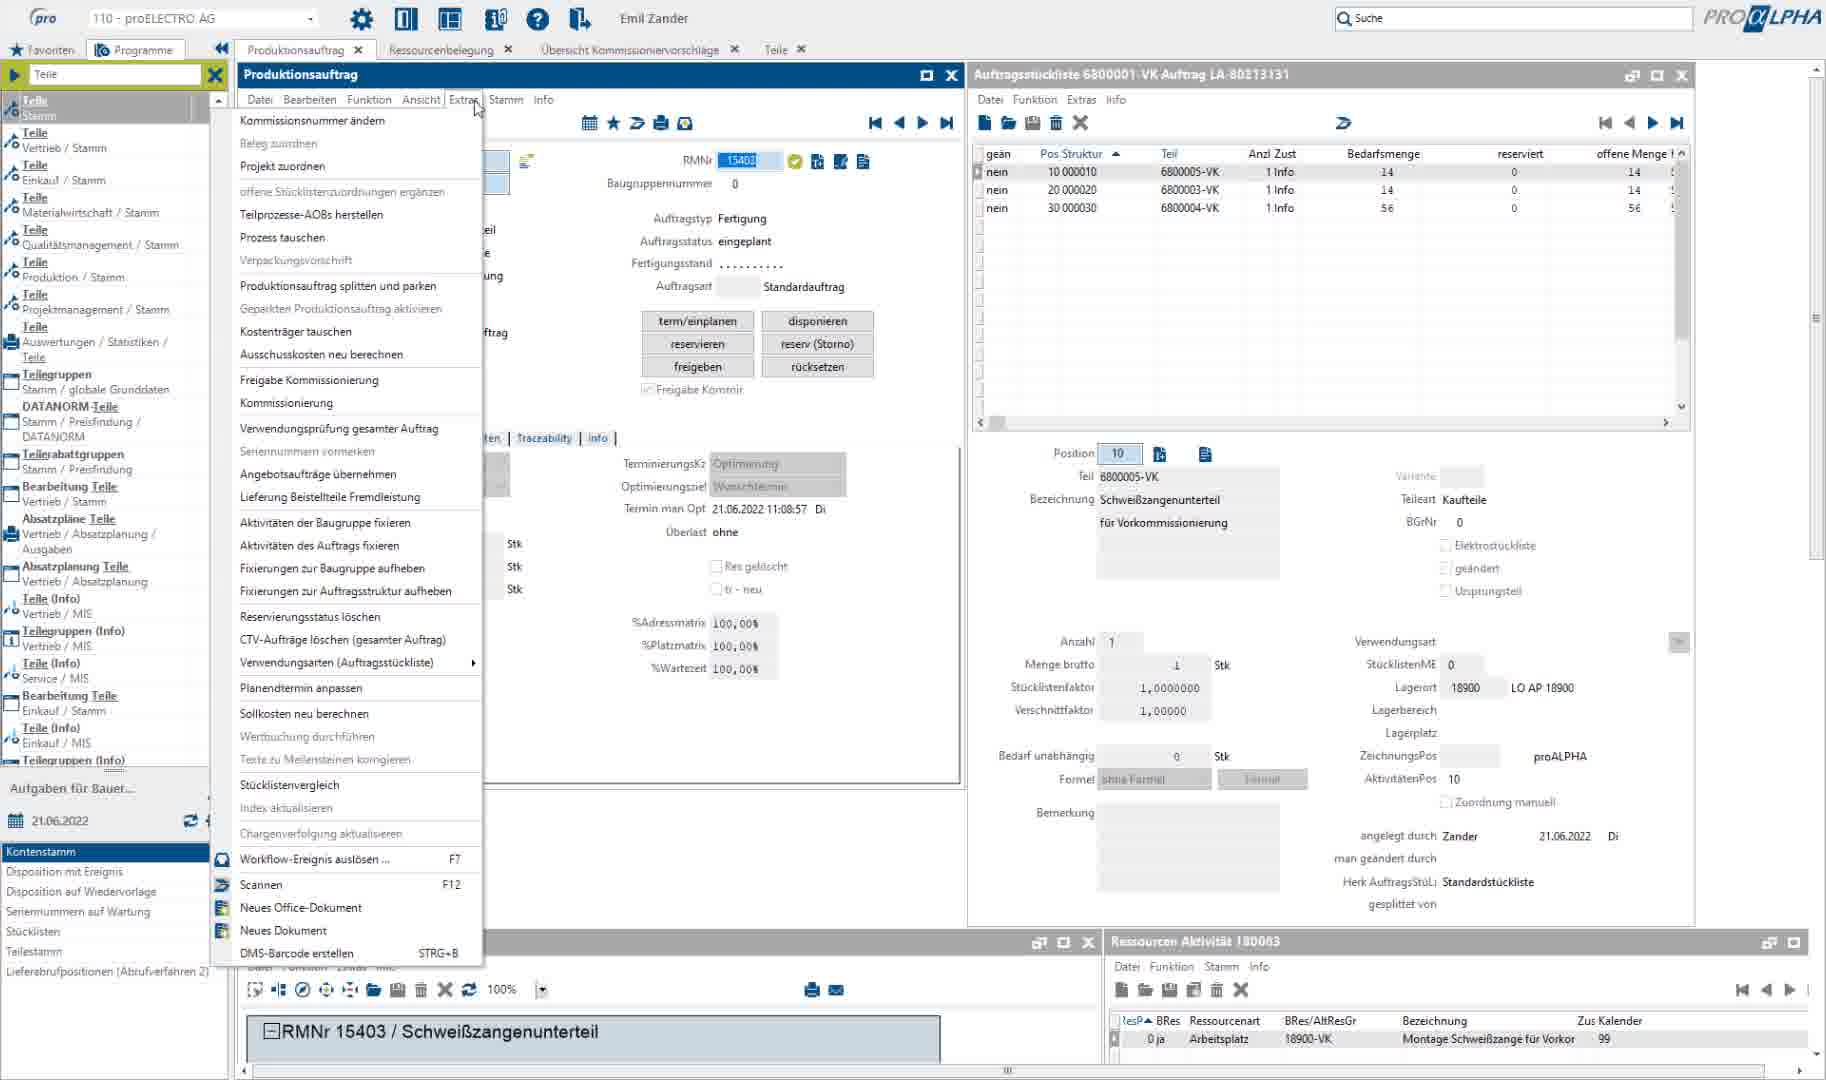
Task: Click the bottom horizontal scrollbar thumb
Action: (x=1007, y=1070)
